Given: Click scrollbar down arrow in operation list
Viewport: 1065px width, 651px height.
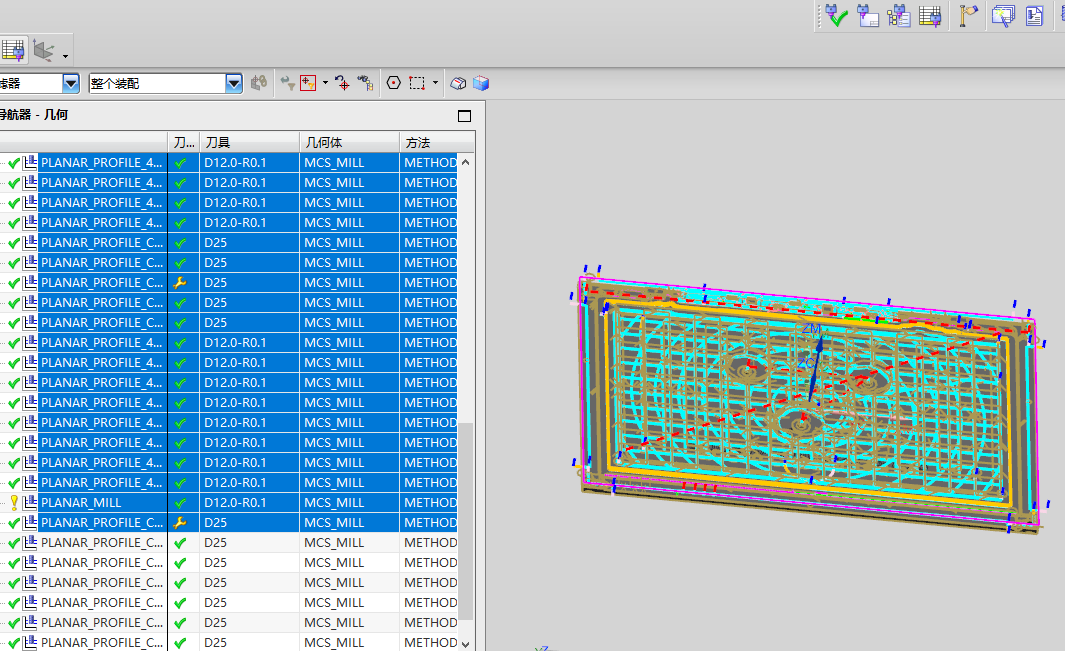Looking at the screenshot, I should pyautogui.click(x=465, y=643).
